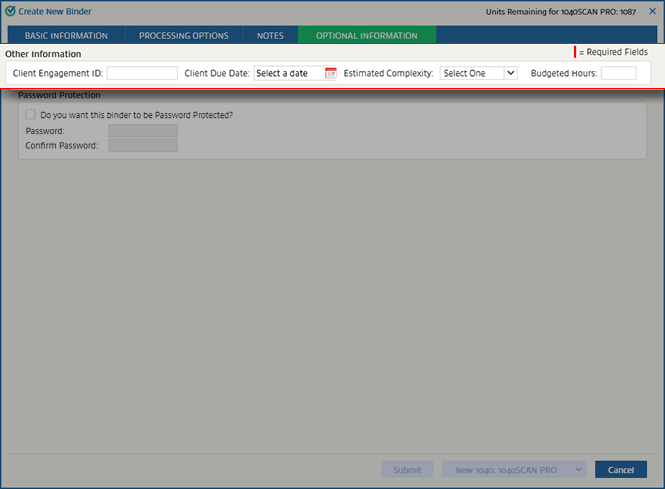Image resolution: width=665 pixels, height=489 pixels.
Task: Close the Create New Binder dialog
Action: click(x=652, y=11)
